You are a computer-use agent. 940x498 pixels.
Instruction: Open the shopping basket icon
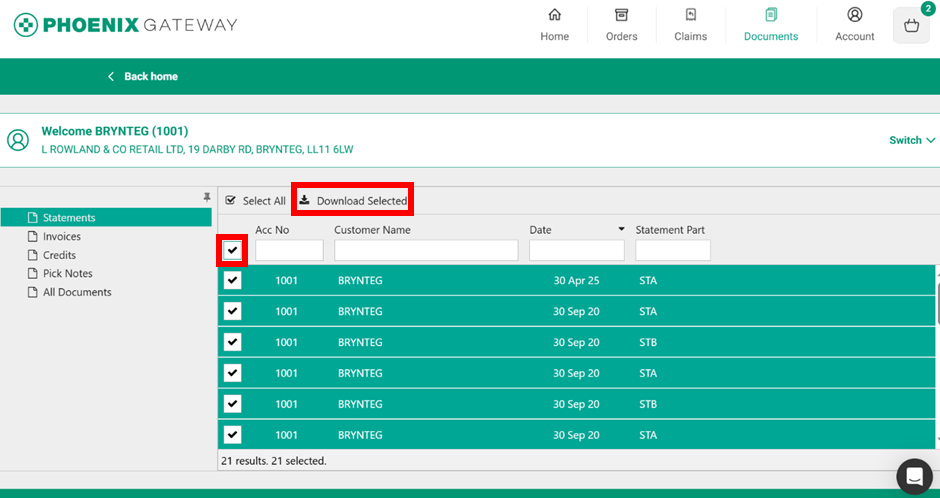click(x=911, y=26)
